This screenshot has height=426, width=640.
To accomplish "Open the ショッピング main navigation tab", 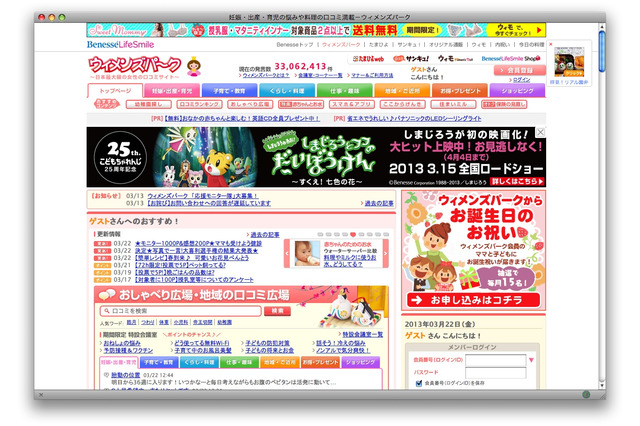I will (x=517, y=91).
